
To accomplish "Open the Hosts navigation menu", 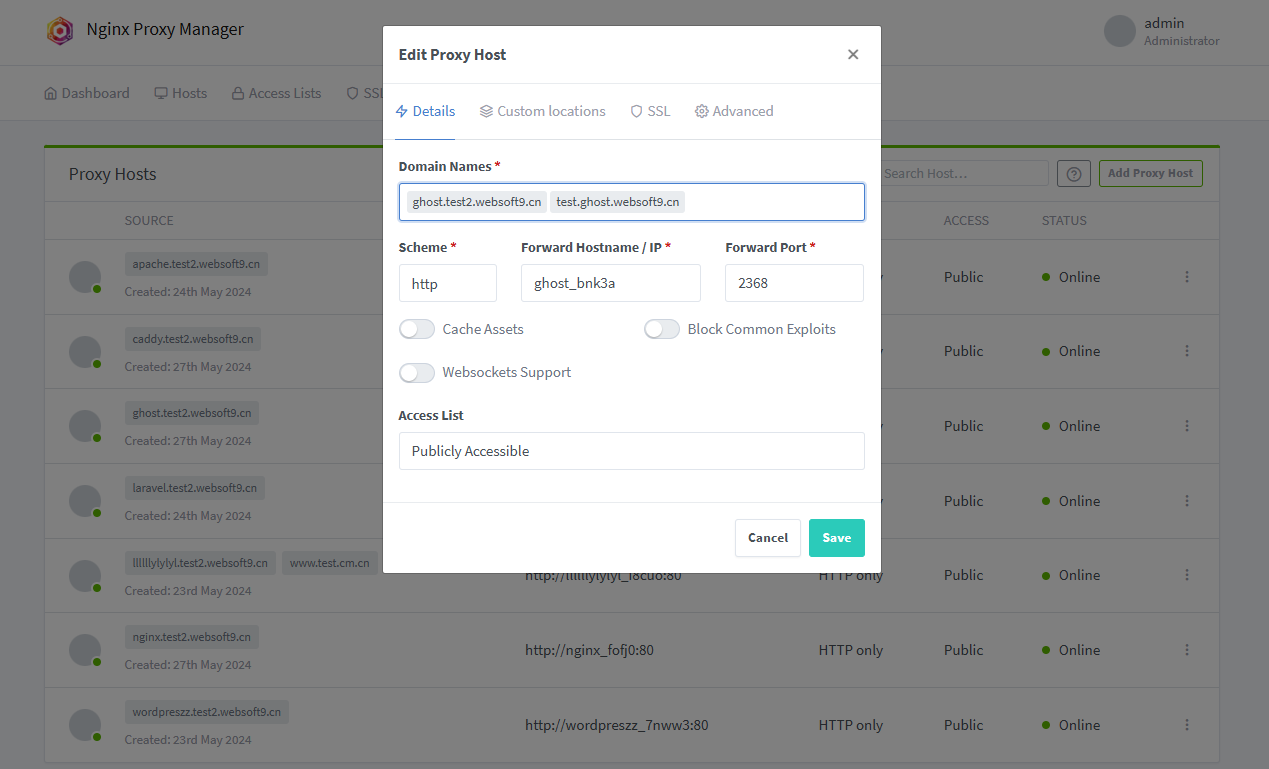I will 181,93.
